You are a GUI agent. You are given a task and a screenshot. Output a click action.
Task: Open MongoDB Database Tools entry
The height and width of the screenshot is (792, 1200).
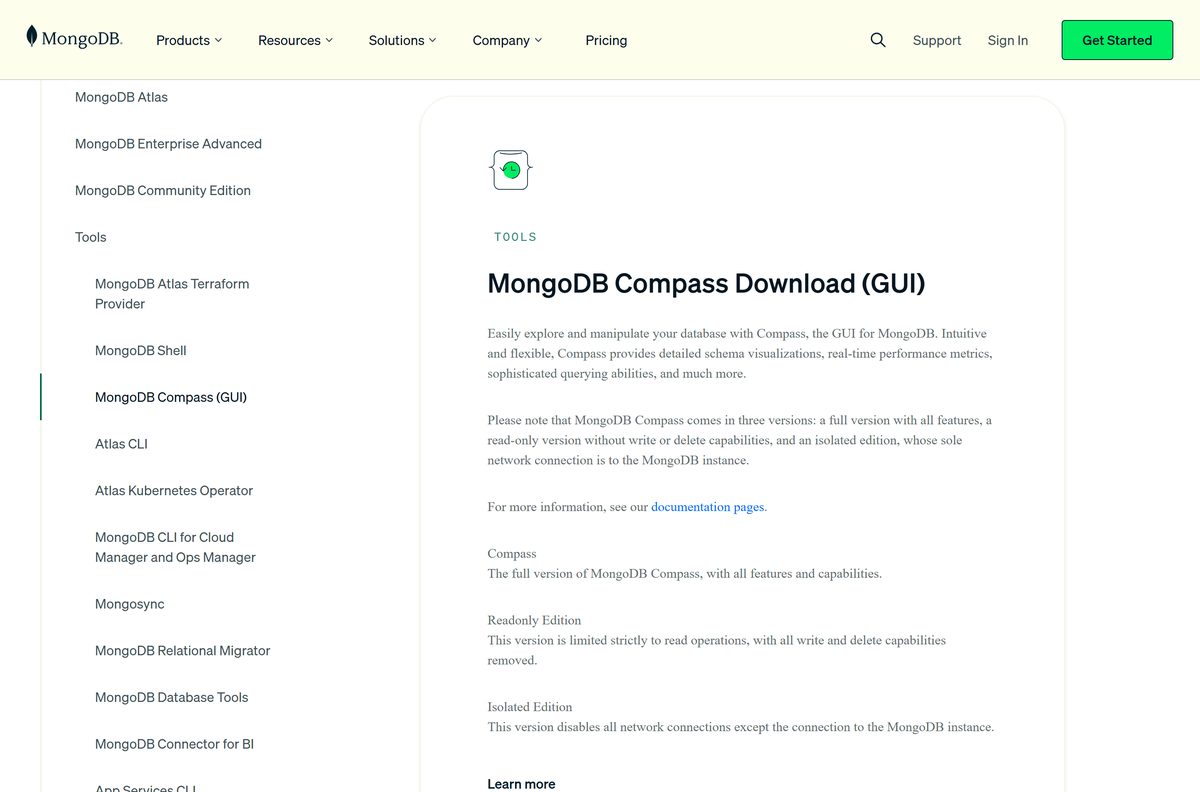[171, 697]
